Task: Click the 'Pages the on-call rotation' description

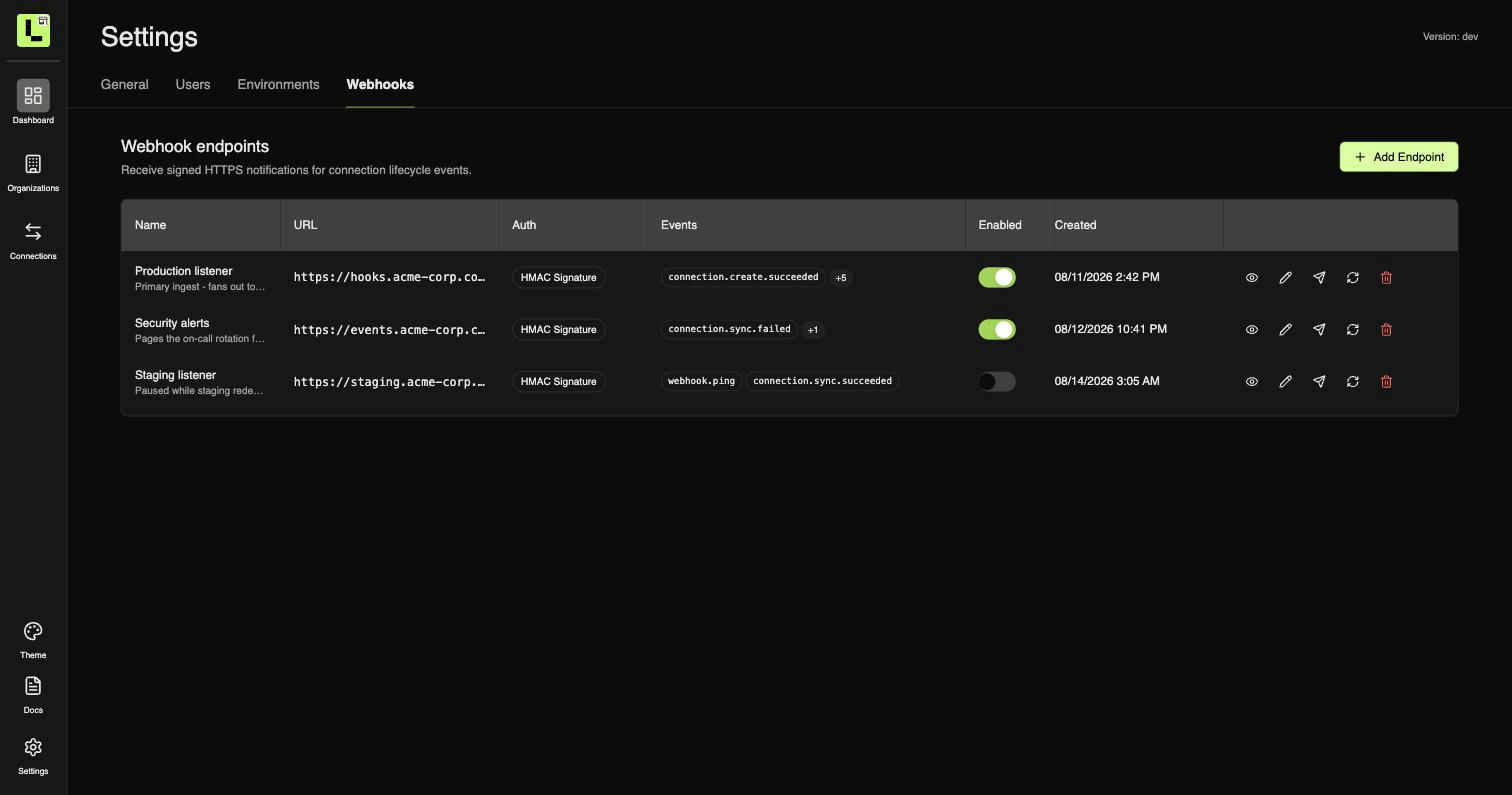Action: [x=200, y=339]
